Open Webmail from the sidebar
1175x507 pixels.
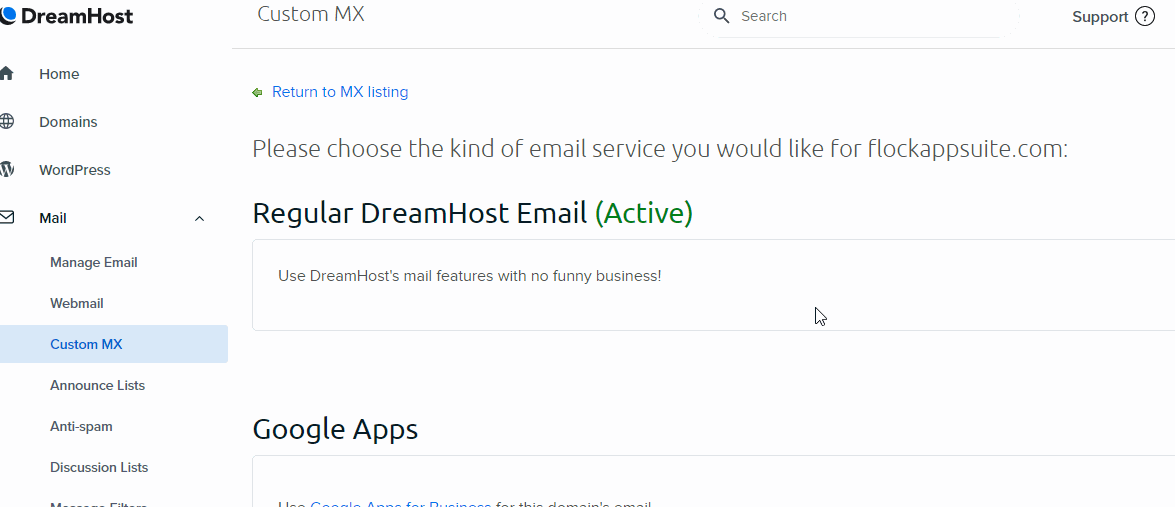76,303
